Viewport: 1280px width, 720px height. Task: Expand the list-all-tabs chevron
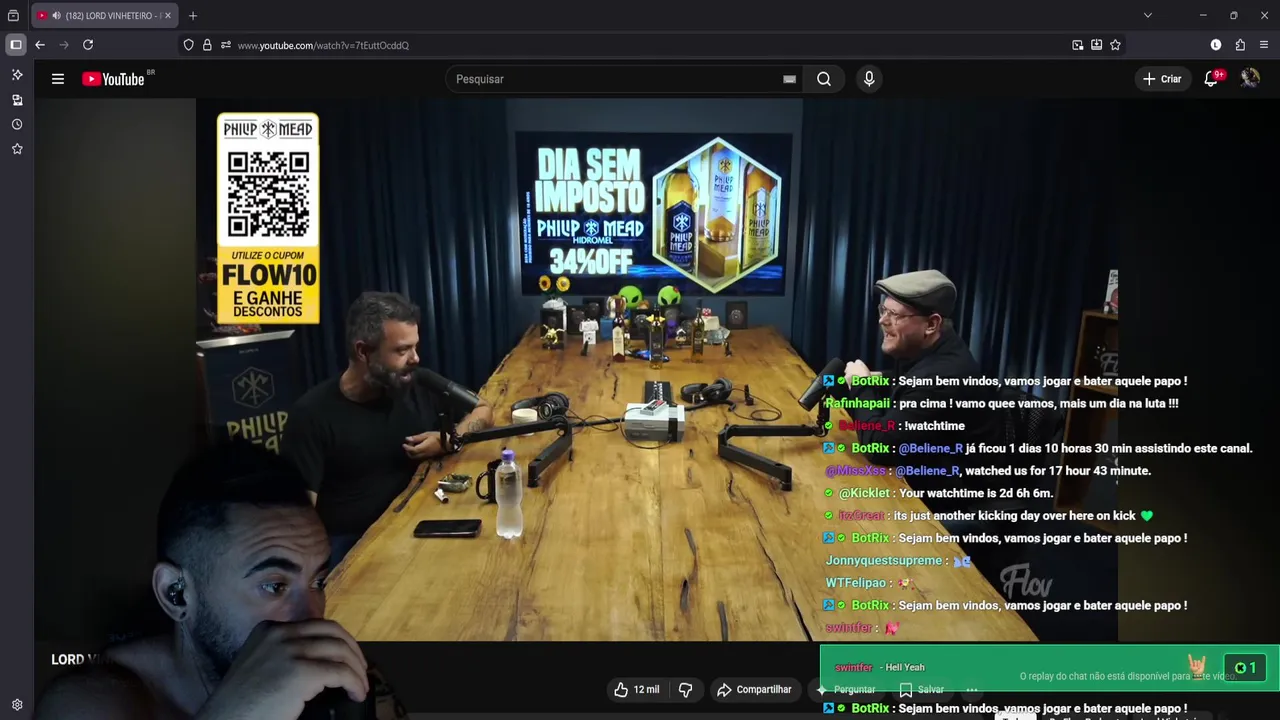[x=1148, y=16]
